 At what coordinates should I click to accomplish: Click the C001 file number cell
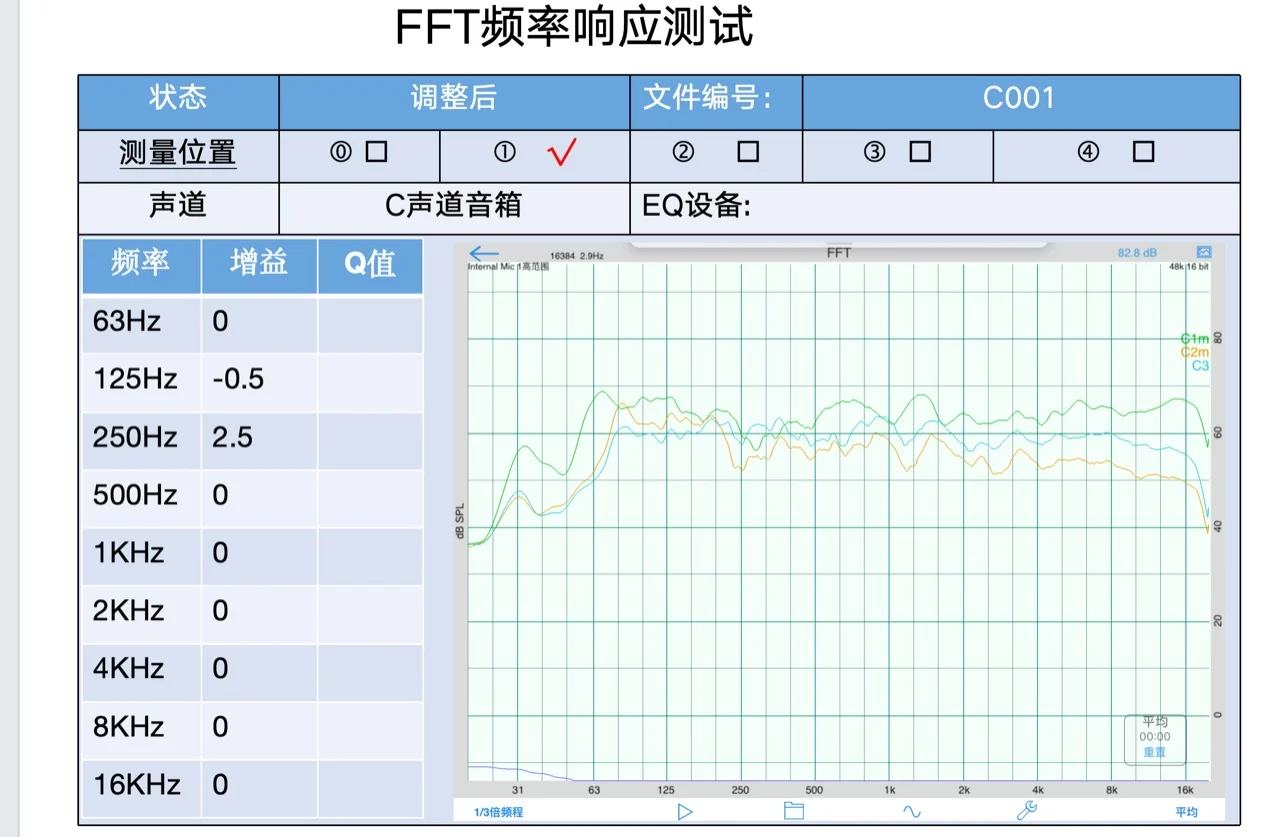tap(1021, 101)
